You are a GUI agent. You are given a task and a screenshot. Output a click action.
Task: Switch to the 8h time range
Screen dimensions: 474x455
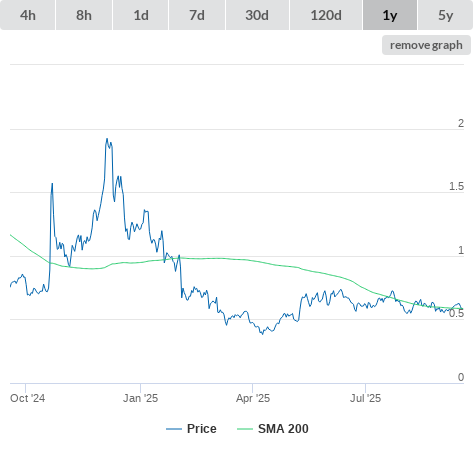[x=84, y=15]
